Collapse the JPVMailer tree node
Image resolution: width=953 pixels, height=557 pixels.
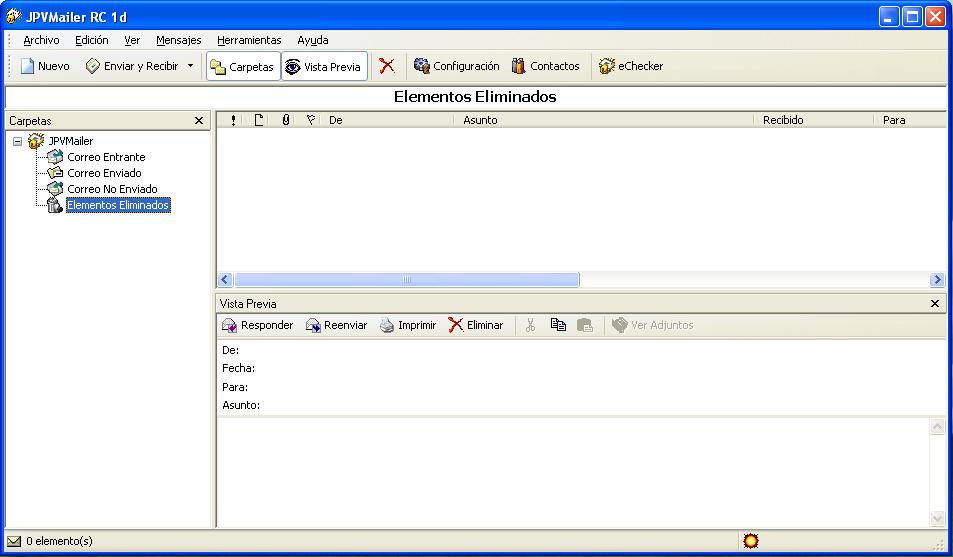pyautogui.click(x=18, y=141)
